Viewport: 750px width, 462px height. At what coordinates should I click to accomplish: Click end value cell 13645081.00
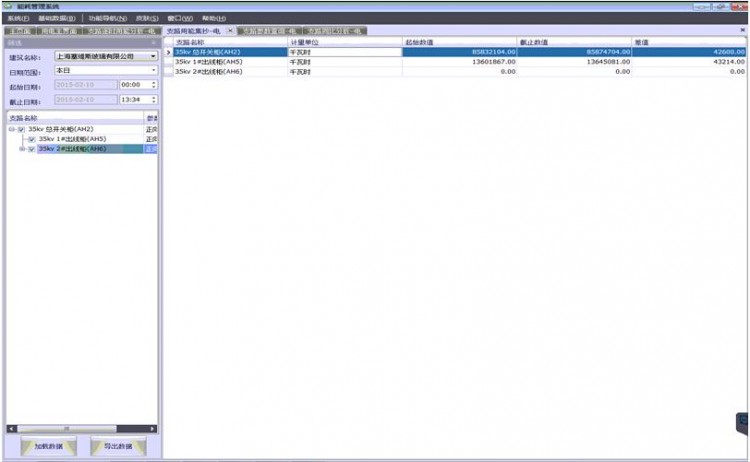coord(574,62)
